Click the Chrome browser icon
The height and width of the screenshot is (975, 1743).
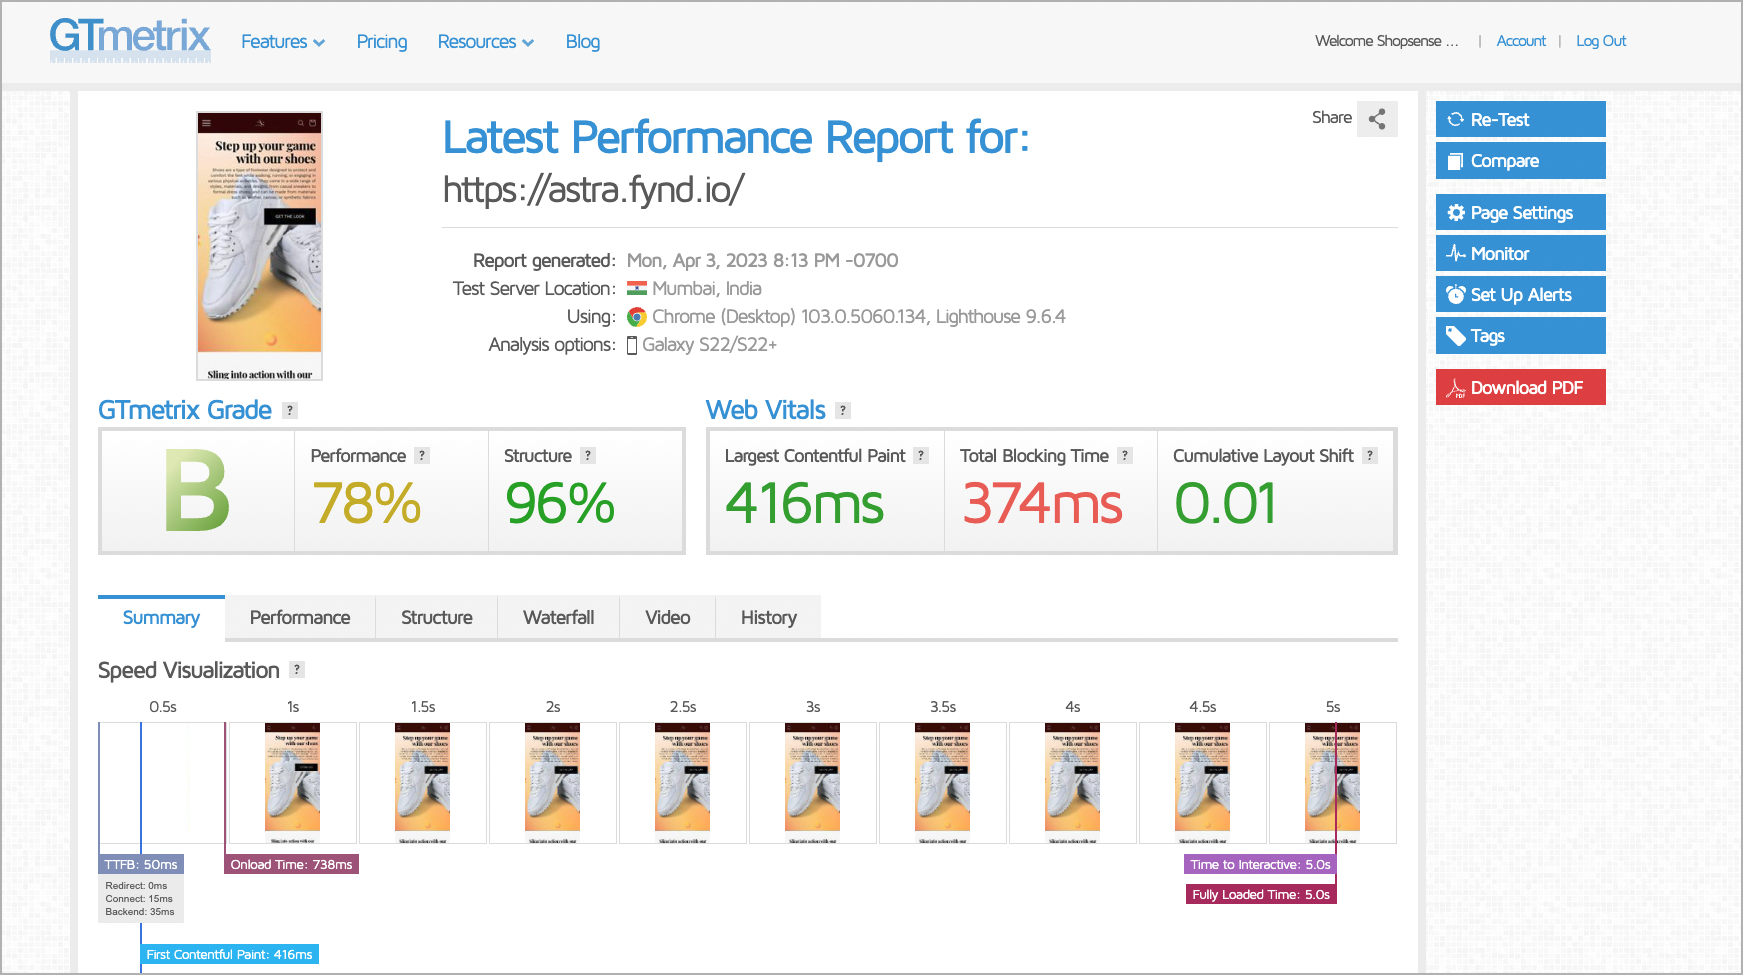point(636,317)
